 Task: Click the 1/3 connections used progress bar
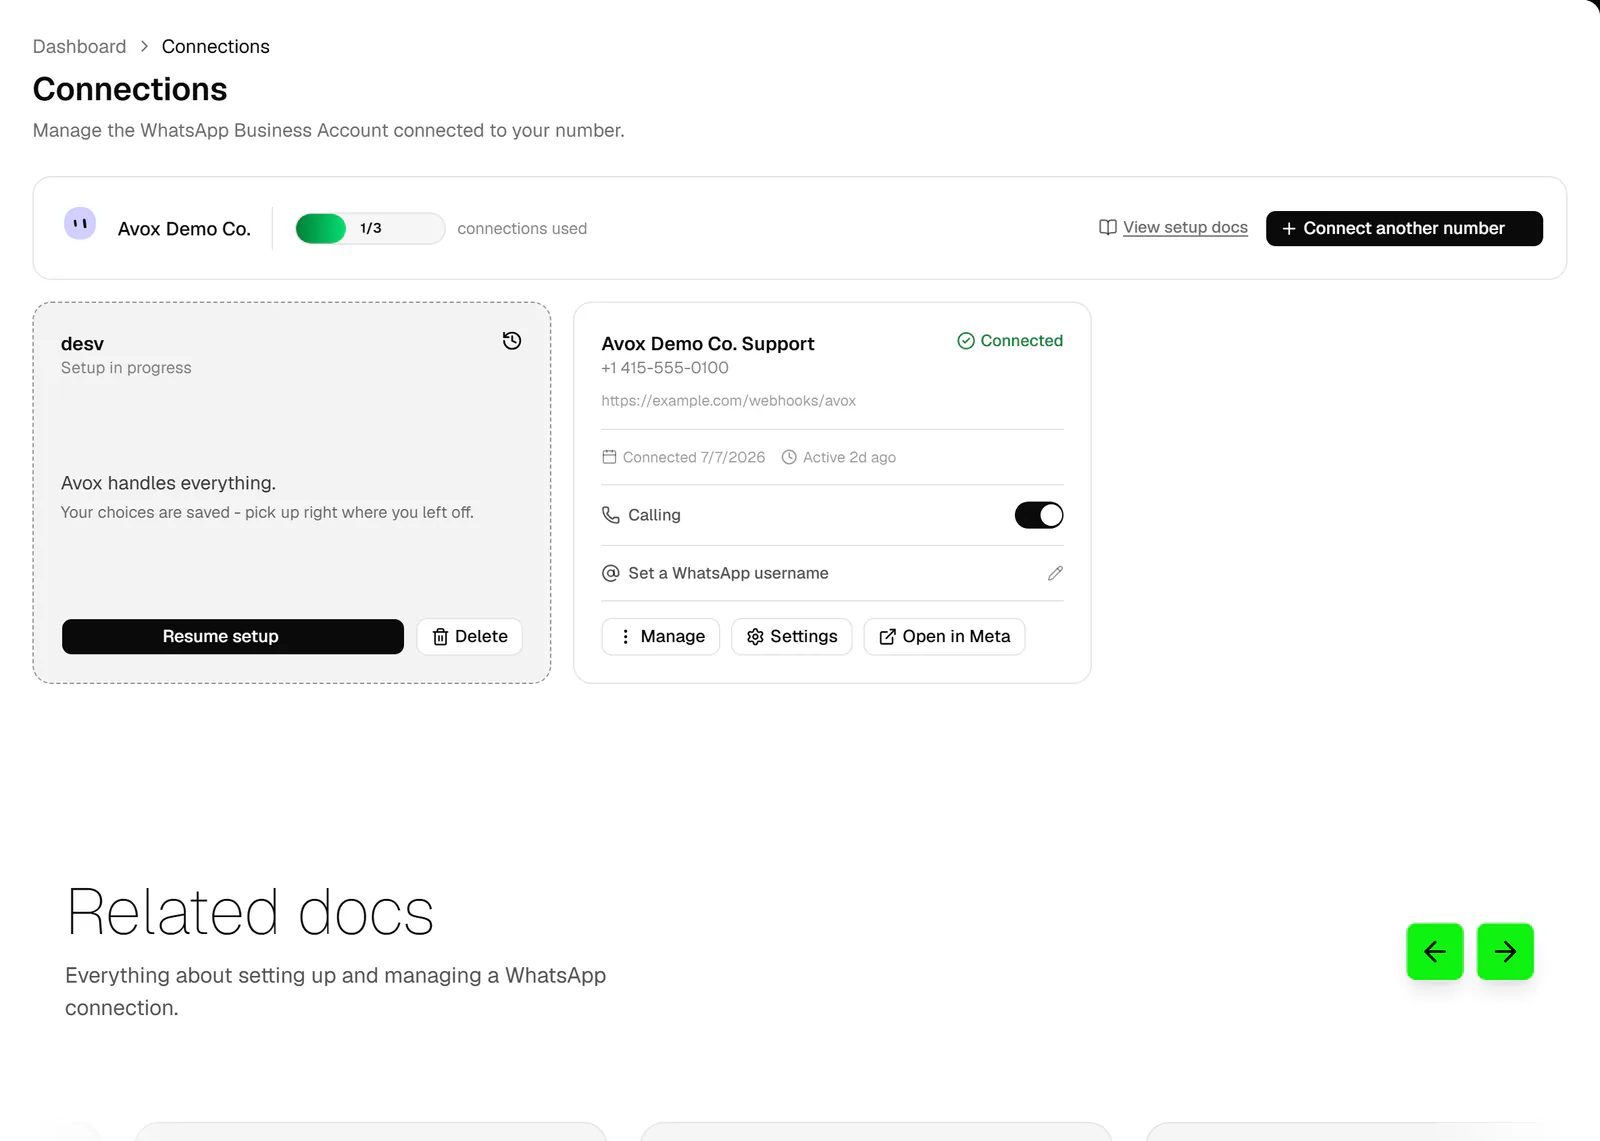pyautogui.click(x=370, y=228)
